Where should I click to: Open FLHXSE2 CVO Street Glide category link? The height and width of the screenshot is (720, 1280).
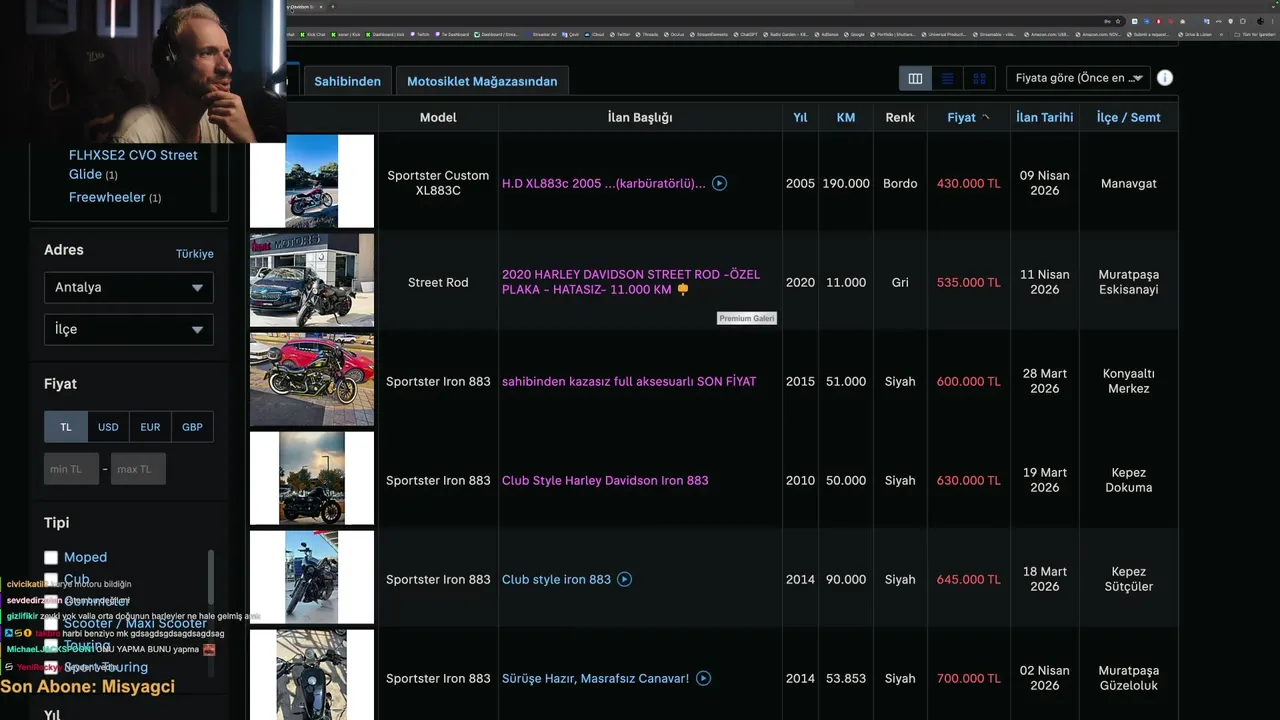(133, 164)
